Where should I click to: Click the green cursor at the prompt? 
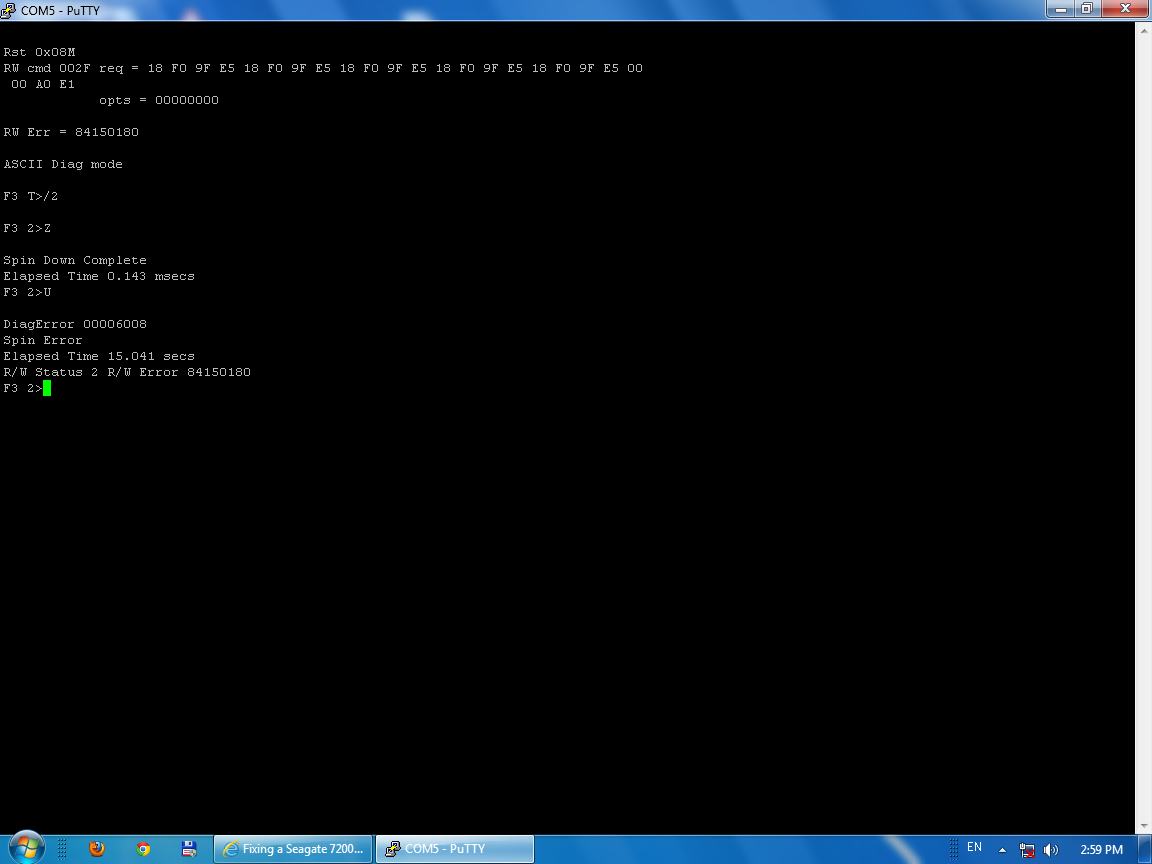[x=47, y=388]
